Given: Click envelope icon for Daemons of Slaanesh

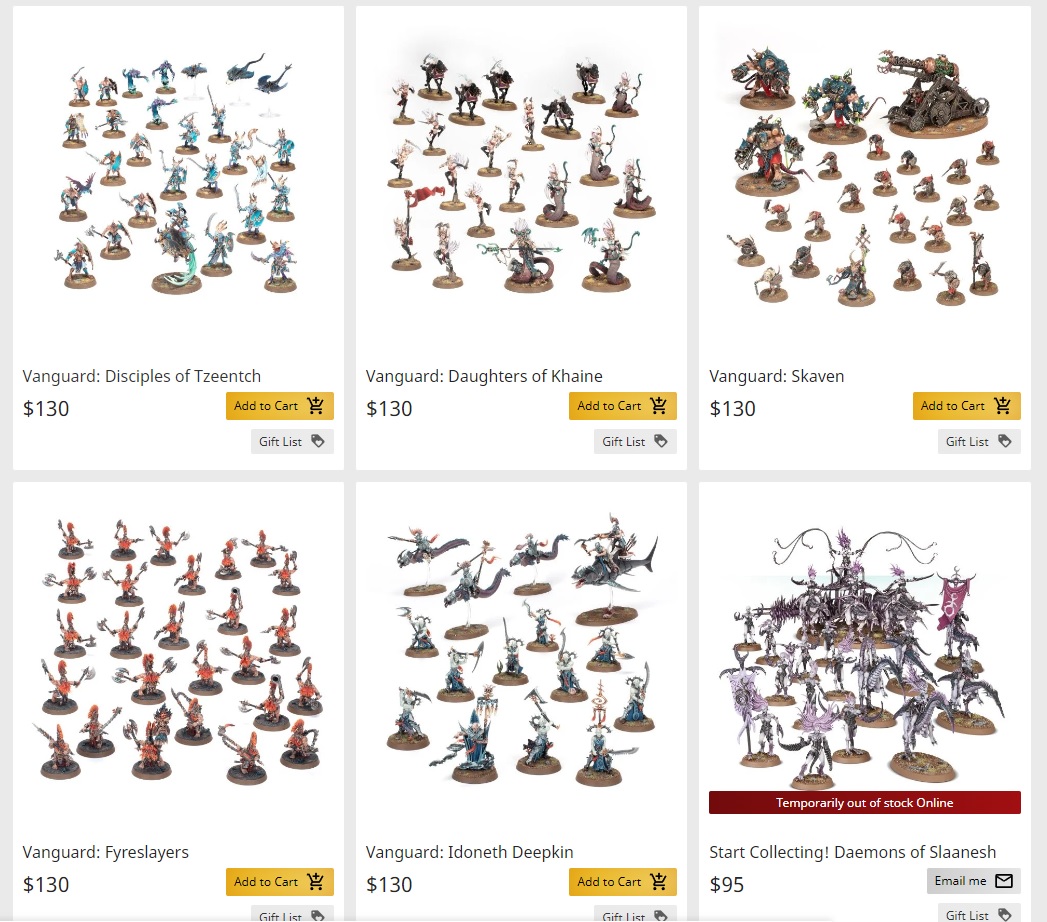Looking at the screenshot, I should pyautogui.click(x=1004, y=881).
